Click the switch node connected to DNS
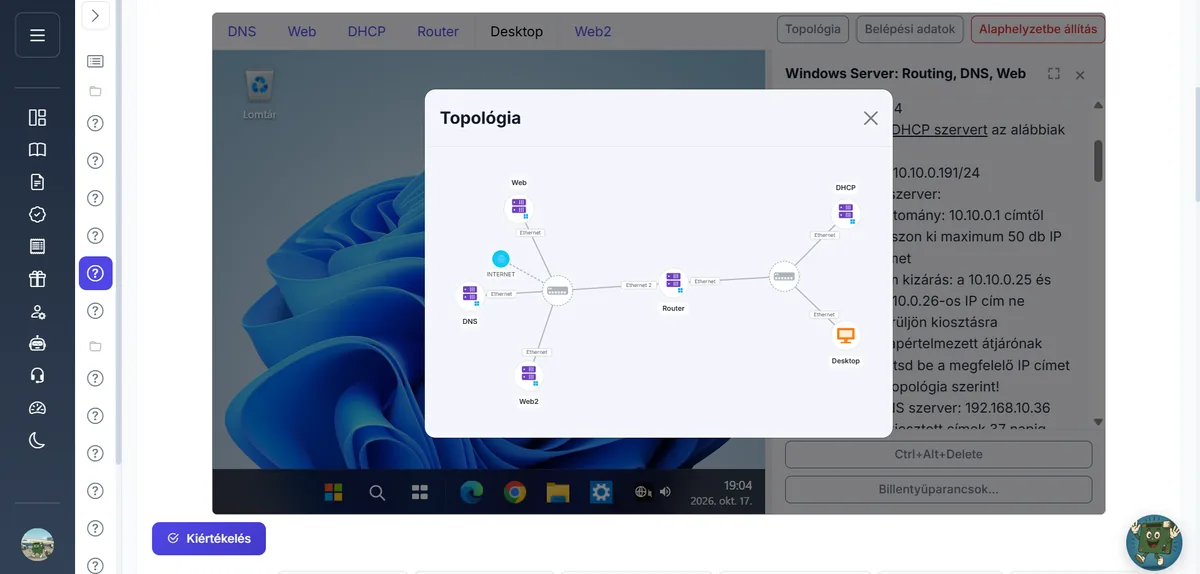 (x=557, y=290)
